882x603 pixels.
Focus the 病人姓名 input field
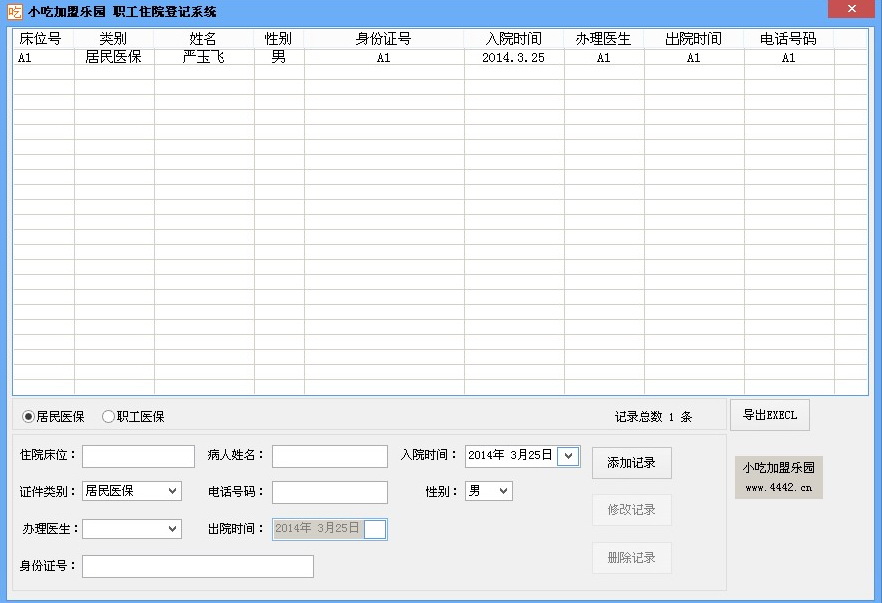tap(330, 456)
